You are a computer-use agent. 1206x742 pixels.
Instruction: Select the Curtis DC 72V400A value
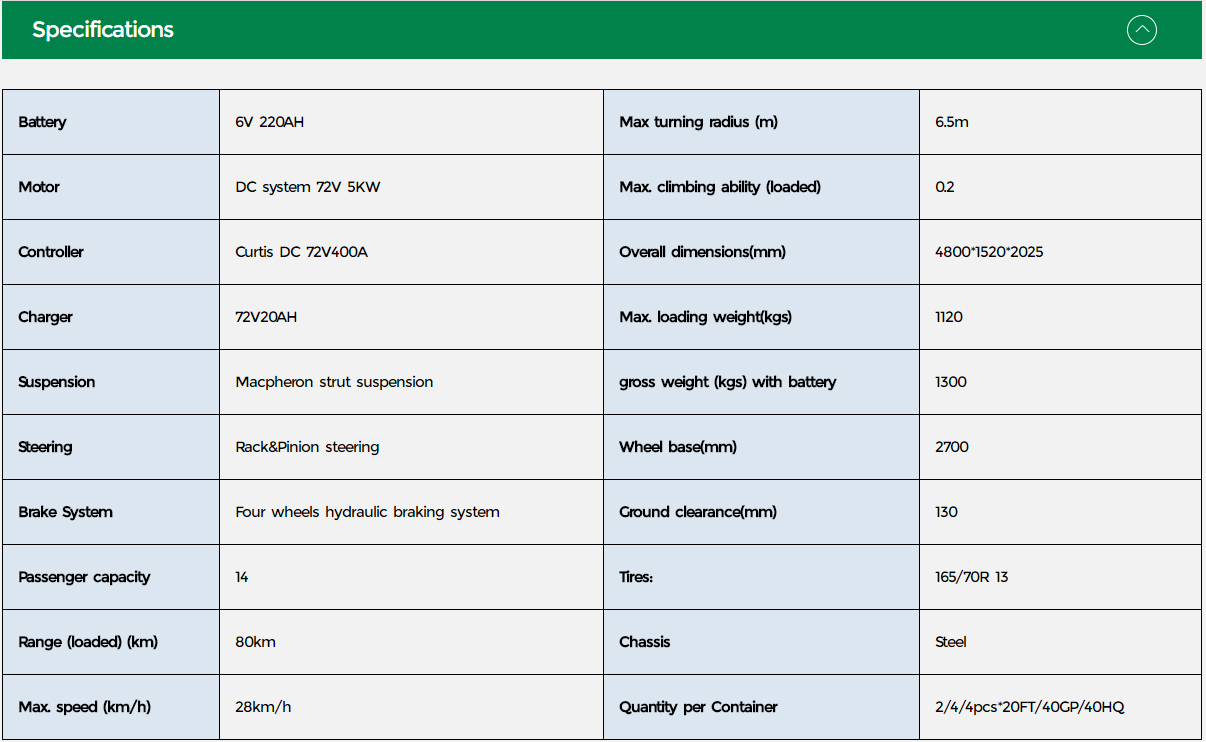(x=301, y=252)
